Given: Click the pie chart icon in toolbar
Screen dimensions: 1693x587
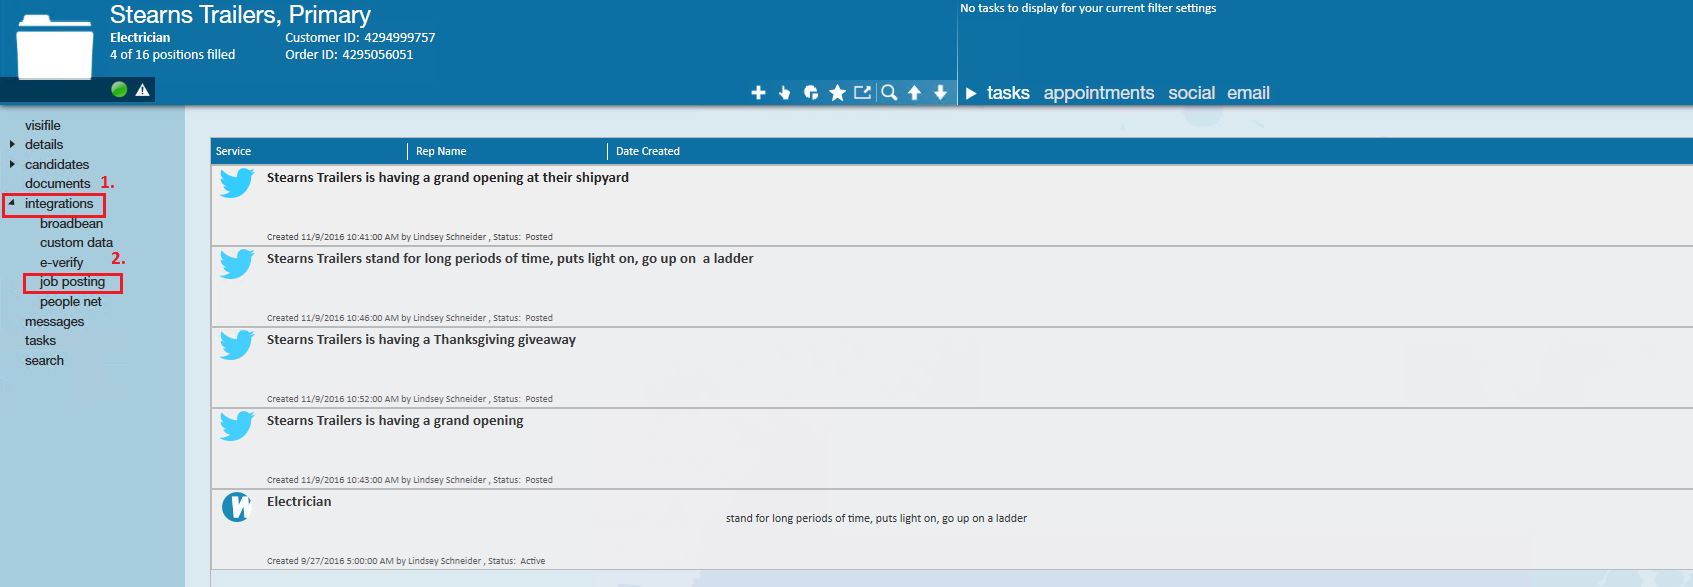Looking at the screenshot, I should point(811,93).
